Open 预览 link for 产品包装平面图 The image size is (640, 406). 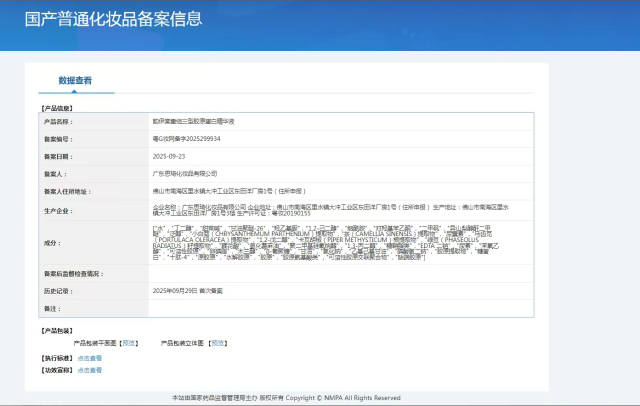pyautogui.click(x=129, y=343)
